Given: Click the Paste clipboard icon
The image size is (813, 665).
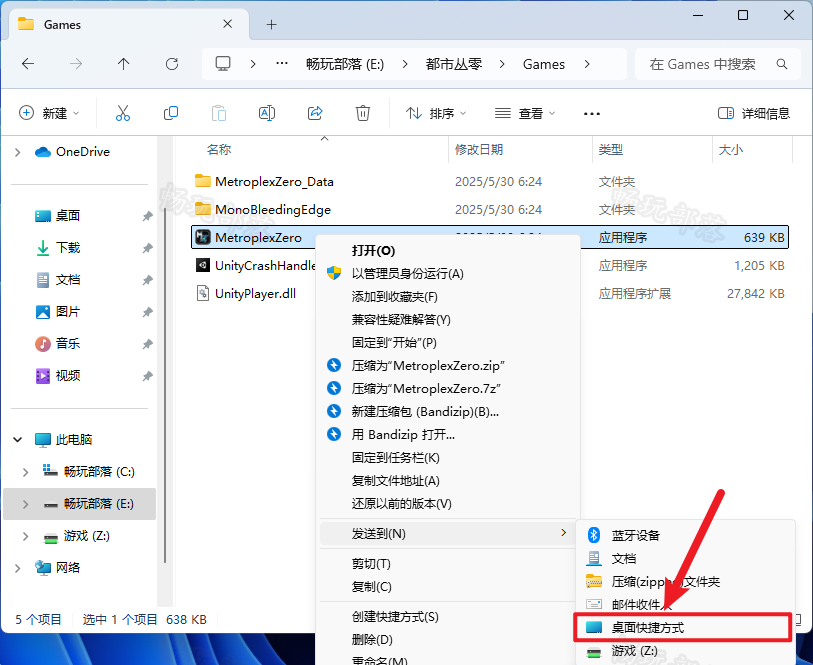Looking at the screenshot, I should [x=219, y=113].
